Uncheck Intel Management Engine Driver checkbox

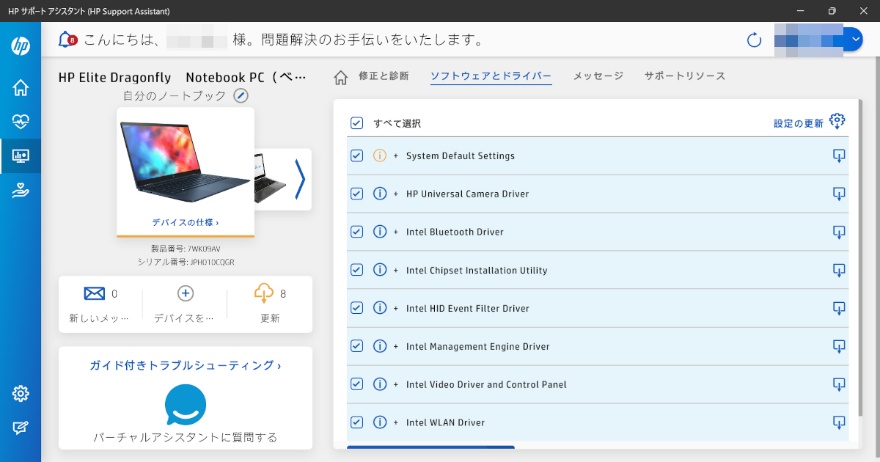(x=356, y=346)
